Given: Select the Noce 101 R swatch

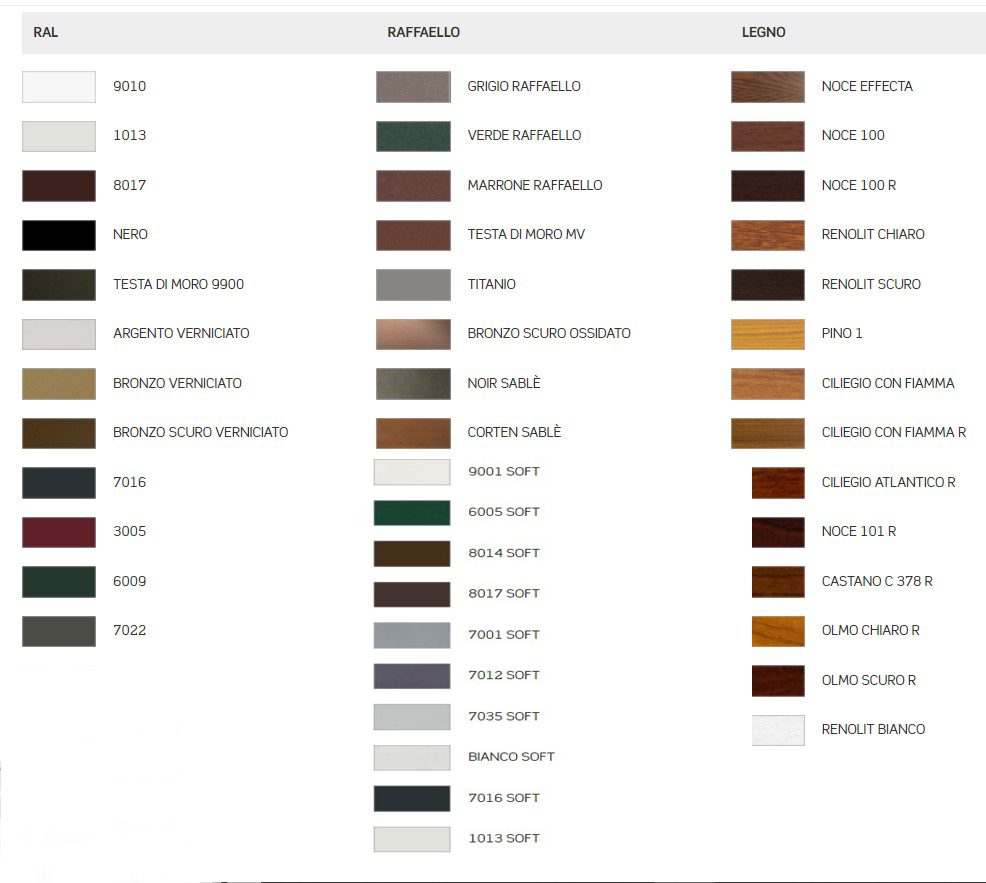Looking at the screenshot, I should 778,532.
